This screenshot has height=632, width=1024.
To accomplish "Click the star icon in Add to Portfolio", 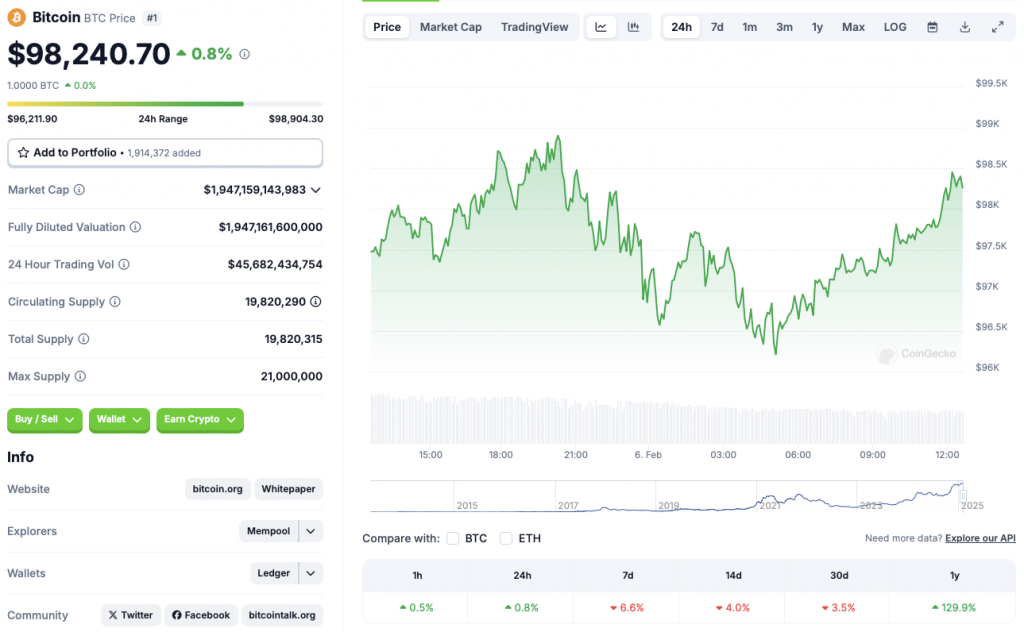I will pos(24,152).
